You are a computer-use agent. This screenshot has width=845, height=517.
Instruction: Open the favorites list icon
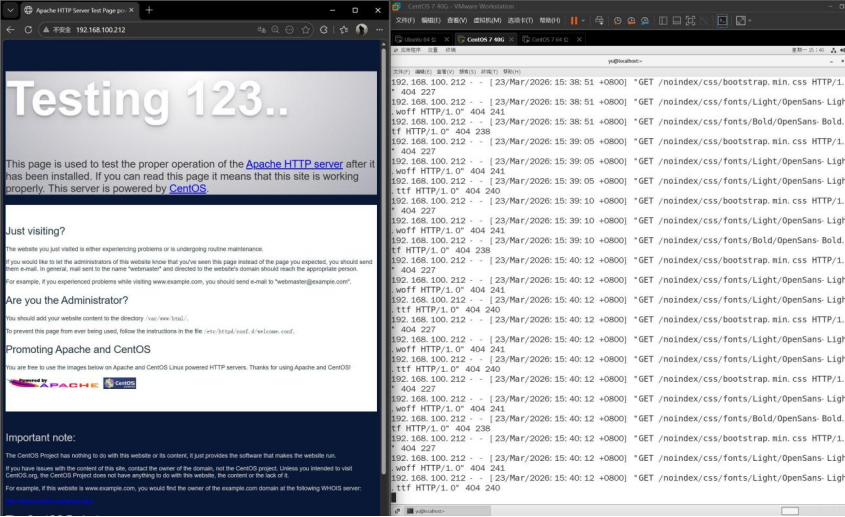click(x=343, y=30)
